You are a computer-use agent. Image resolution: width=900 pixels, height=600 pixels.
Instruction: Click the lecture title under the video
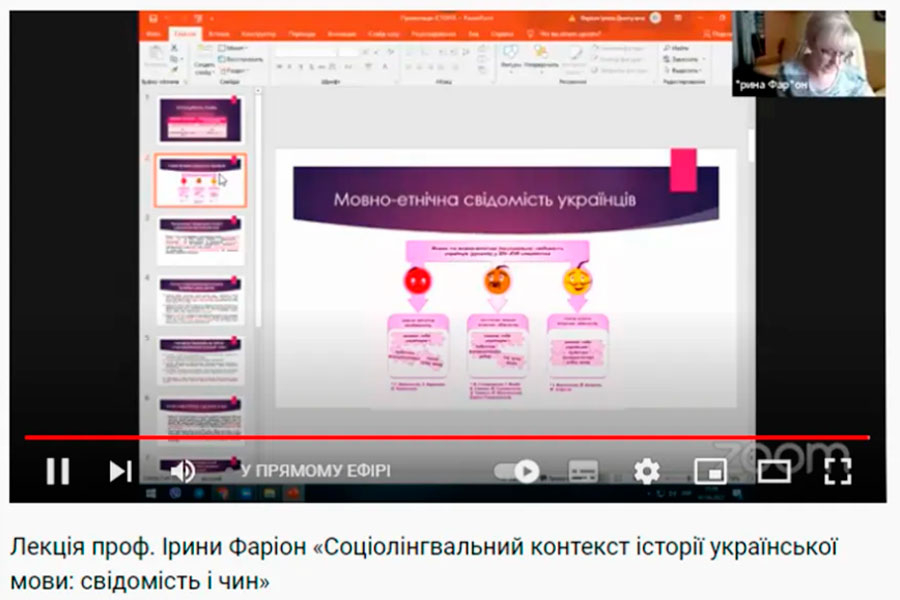pyautogui.click(x=424, y=563)
